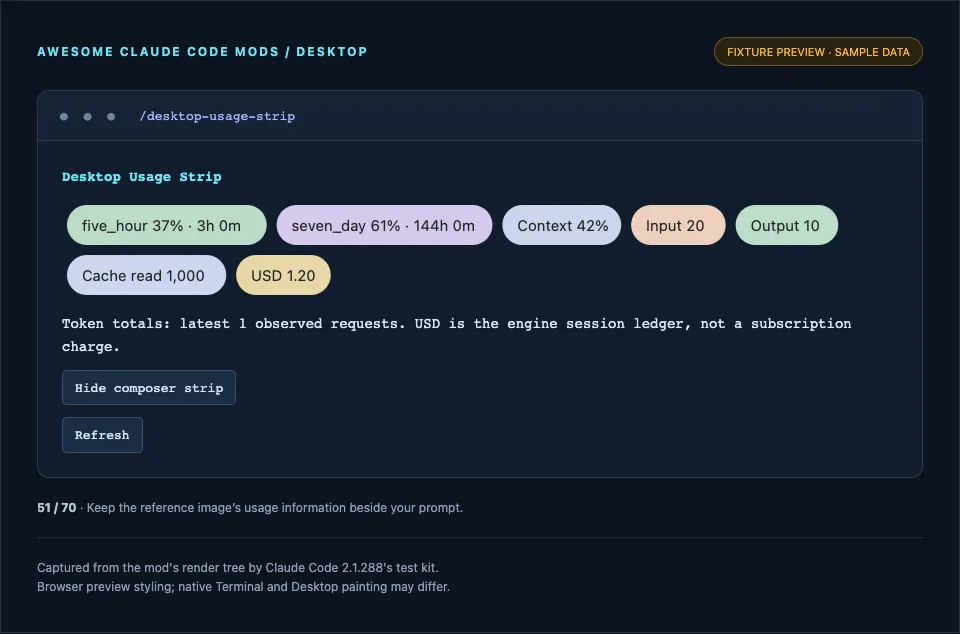Image resolution: width=960 pixels, height=634 pixels.
Task: Click the Input 20 token pill
Action: pos(678,225)
